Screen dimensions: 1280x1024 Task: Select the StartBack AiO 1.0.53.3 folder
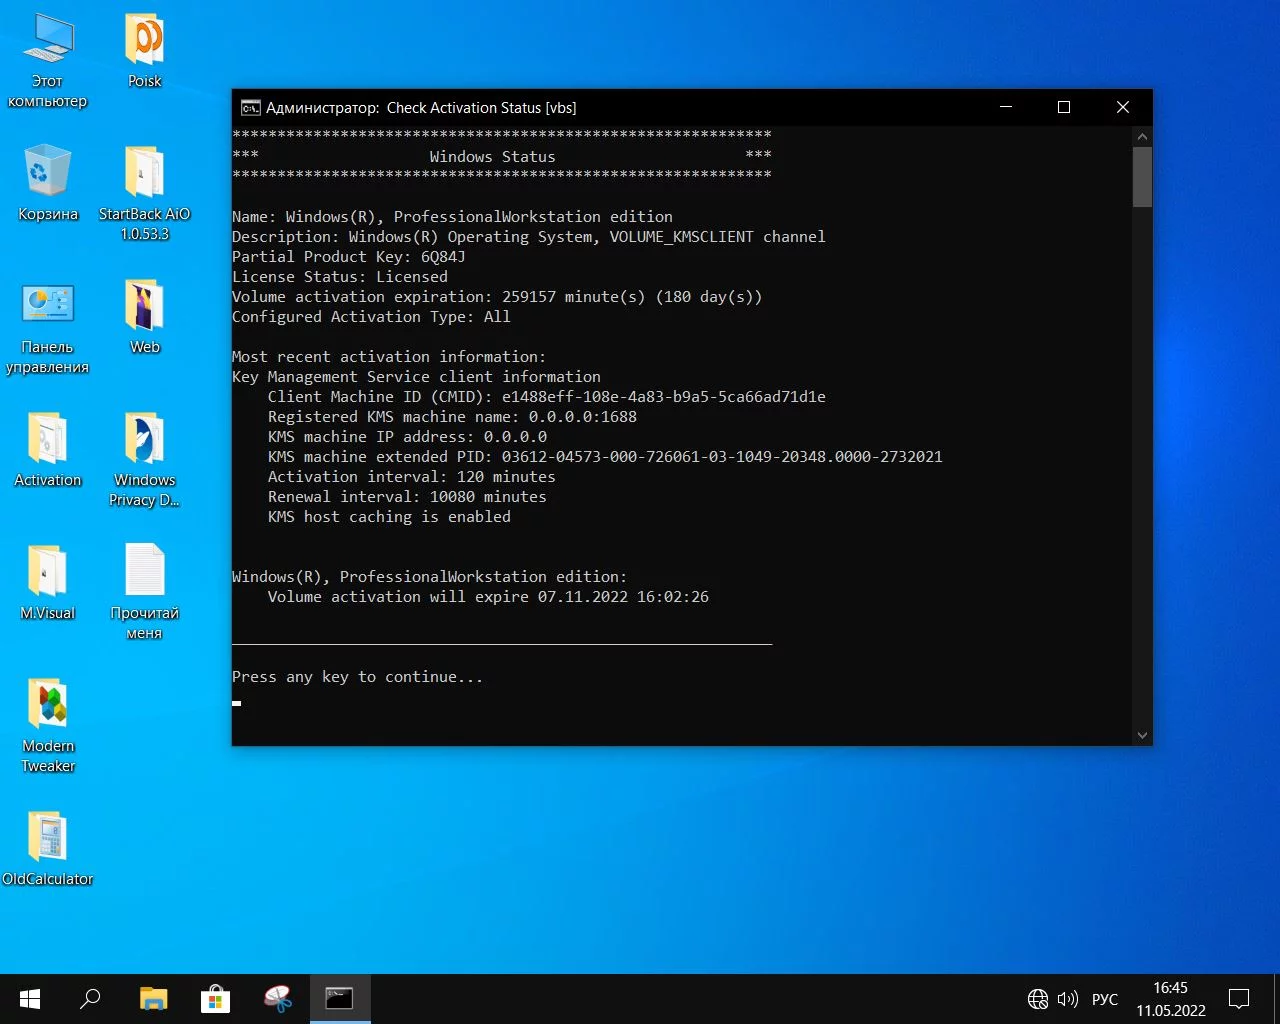click(144, 174)
